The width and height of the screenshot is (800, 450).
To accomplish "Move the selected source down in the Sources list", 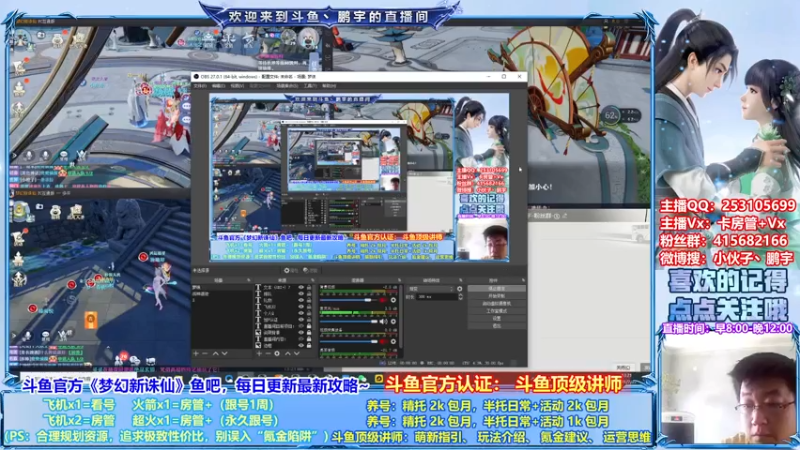I will (297, 354).
